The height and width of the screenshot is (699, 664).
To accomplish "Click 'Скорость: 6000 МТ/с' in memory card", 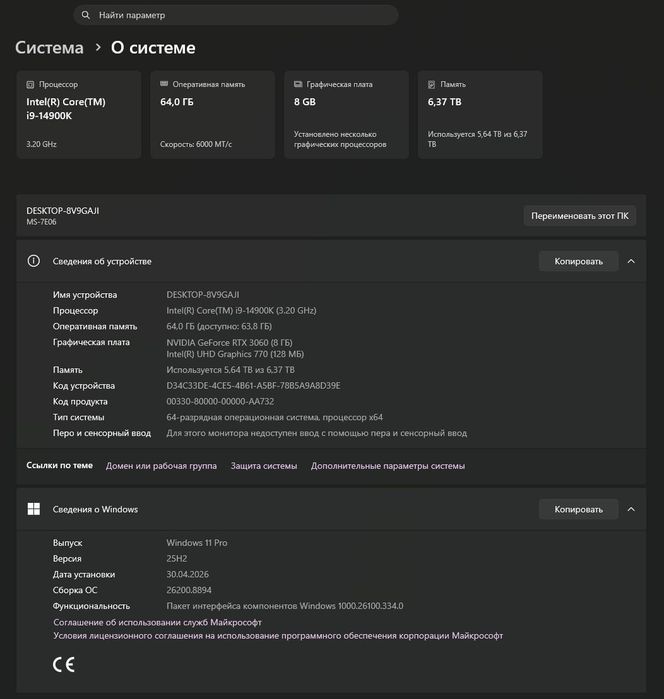I will pos(196,144).
